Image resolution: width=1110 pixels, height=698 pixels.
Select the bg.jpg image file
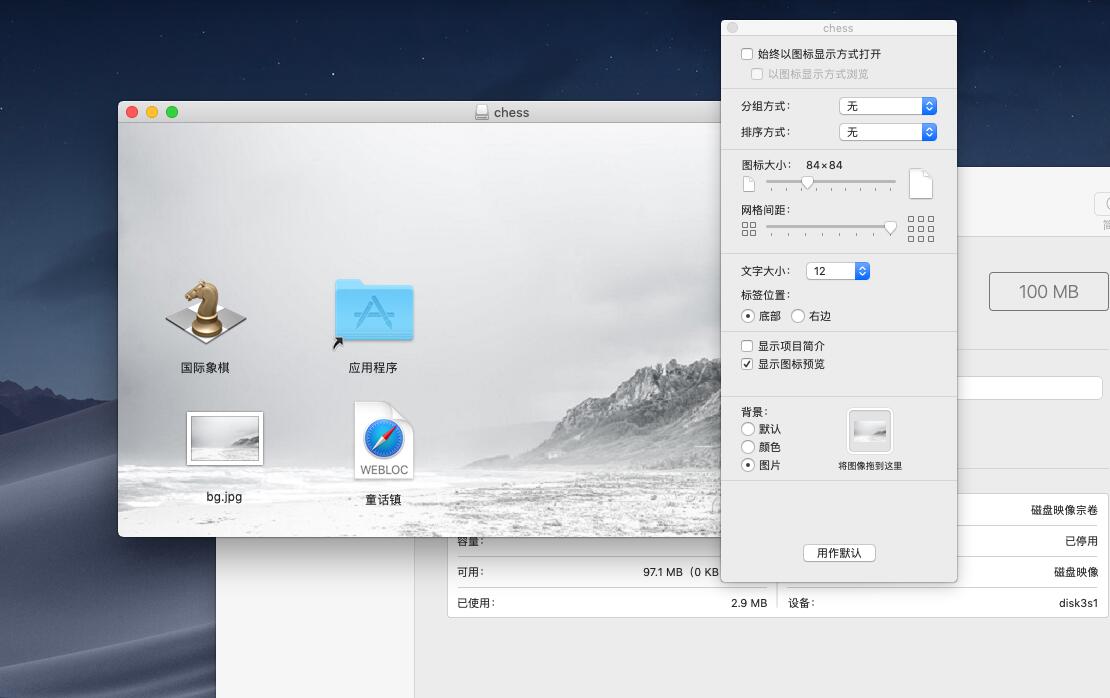(x=224, y=437)
